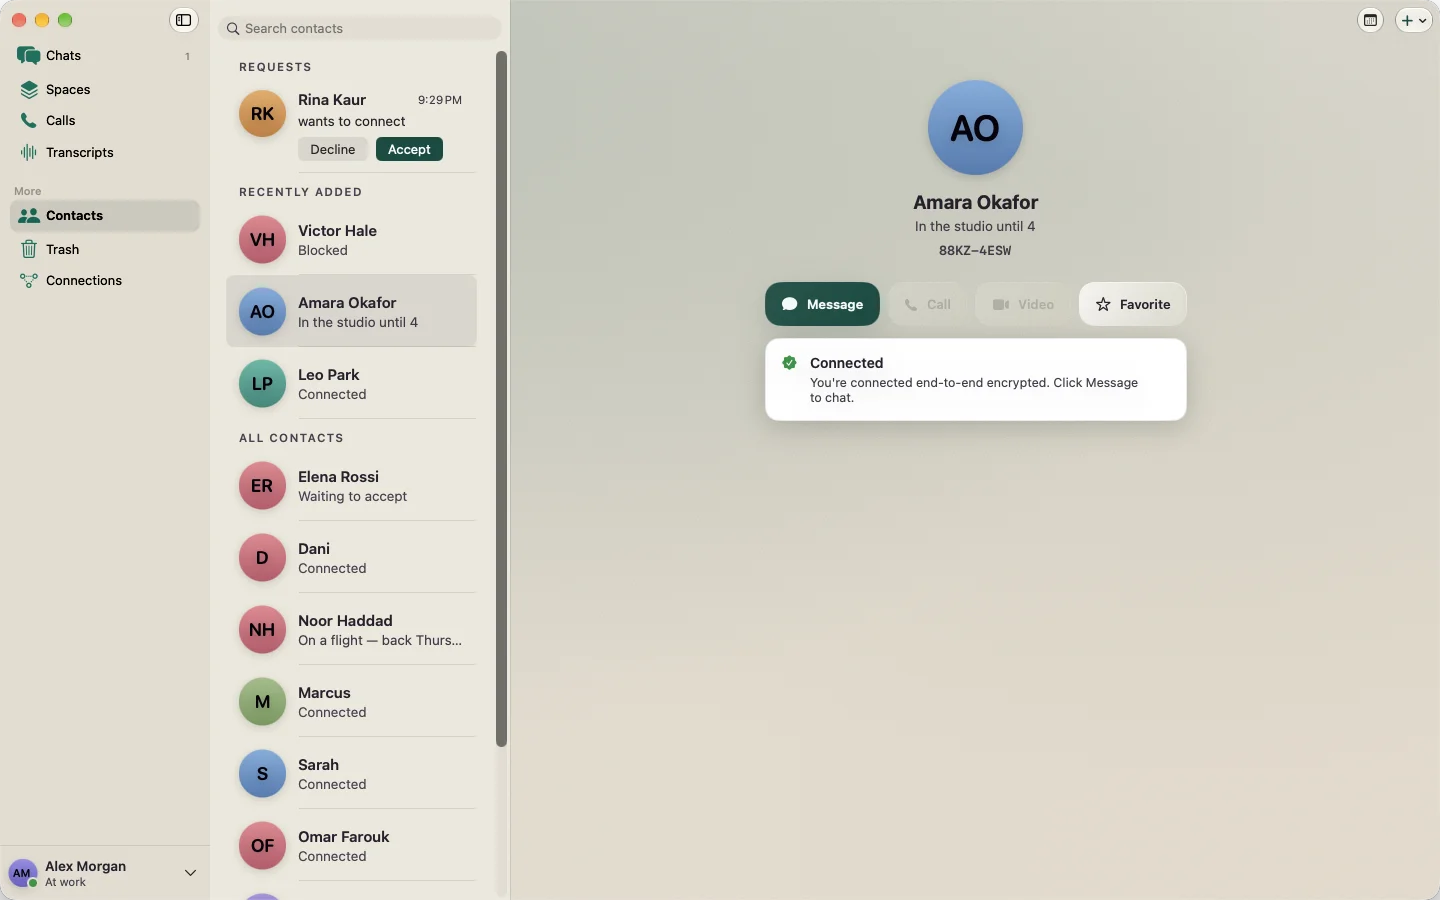Open Elena Rossi's contact entry

point(352,486)
